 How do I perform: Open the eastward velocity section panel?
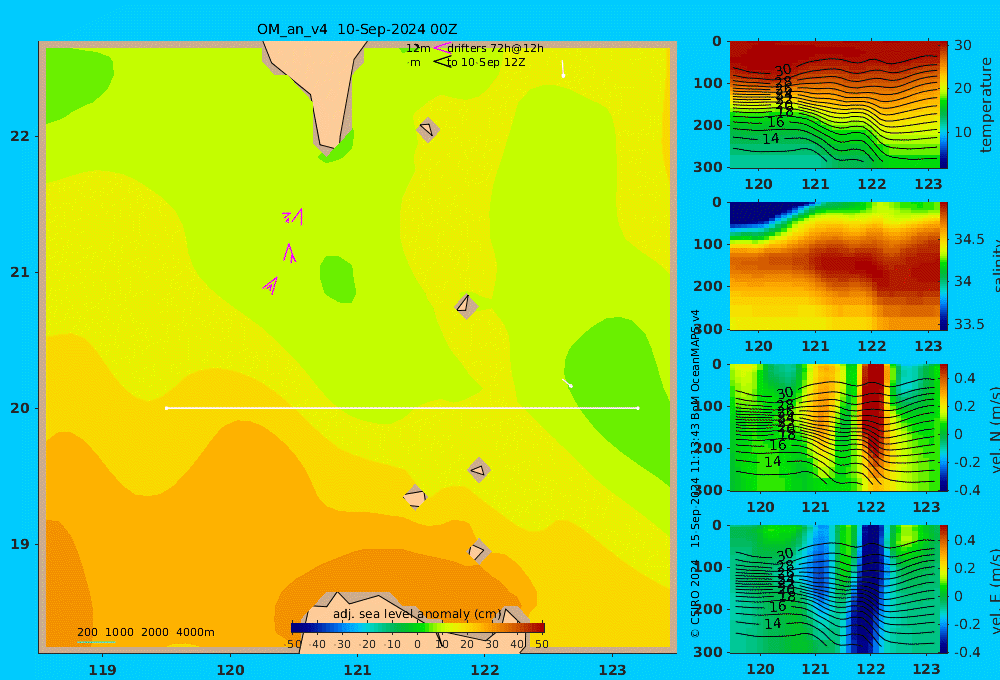click(x=834, y=589)
